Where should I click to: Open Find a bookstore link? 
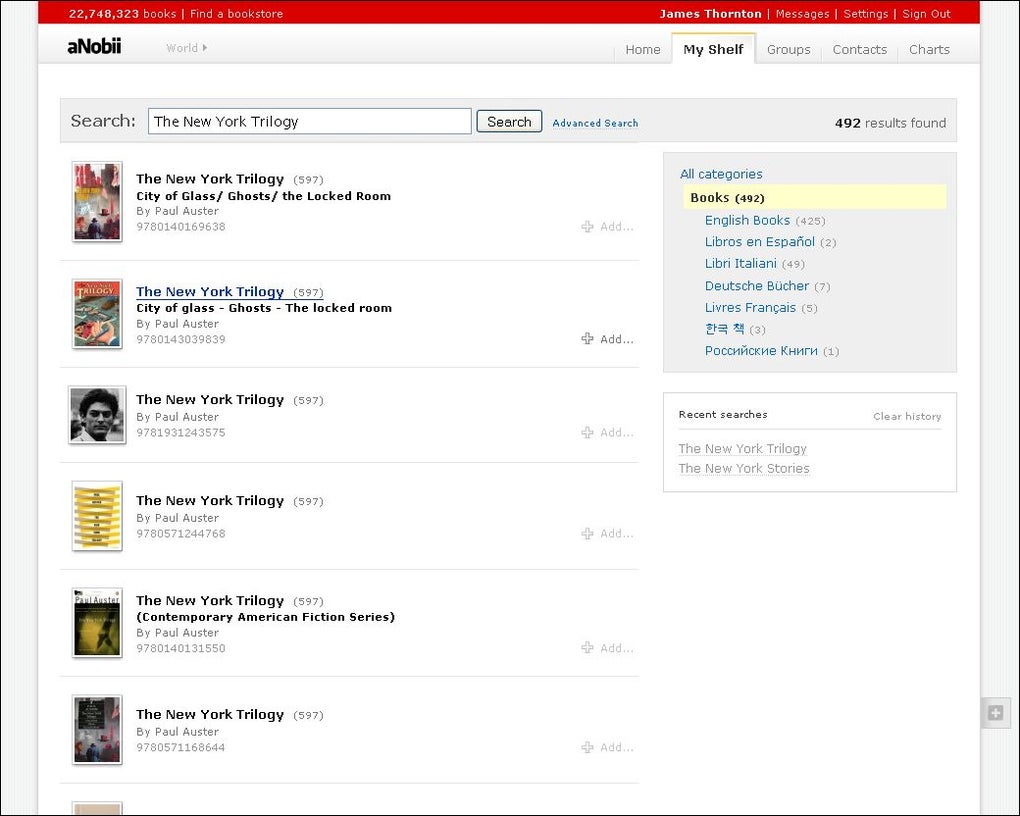[x=236, y=14]
